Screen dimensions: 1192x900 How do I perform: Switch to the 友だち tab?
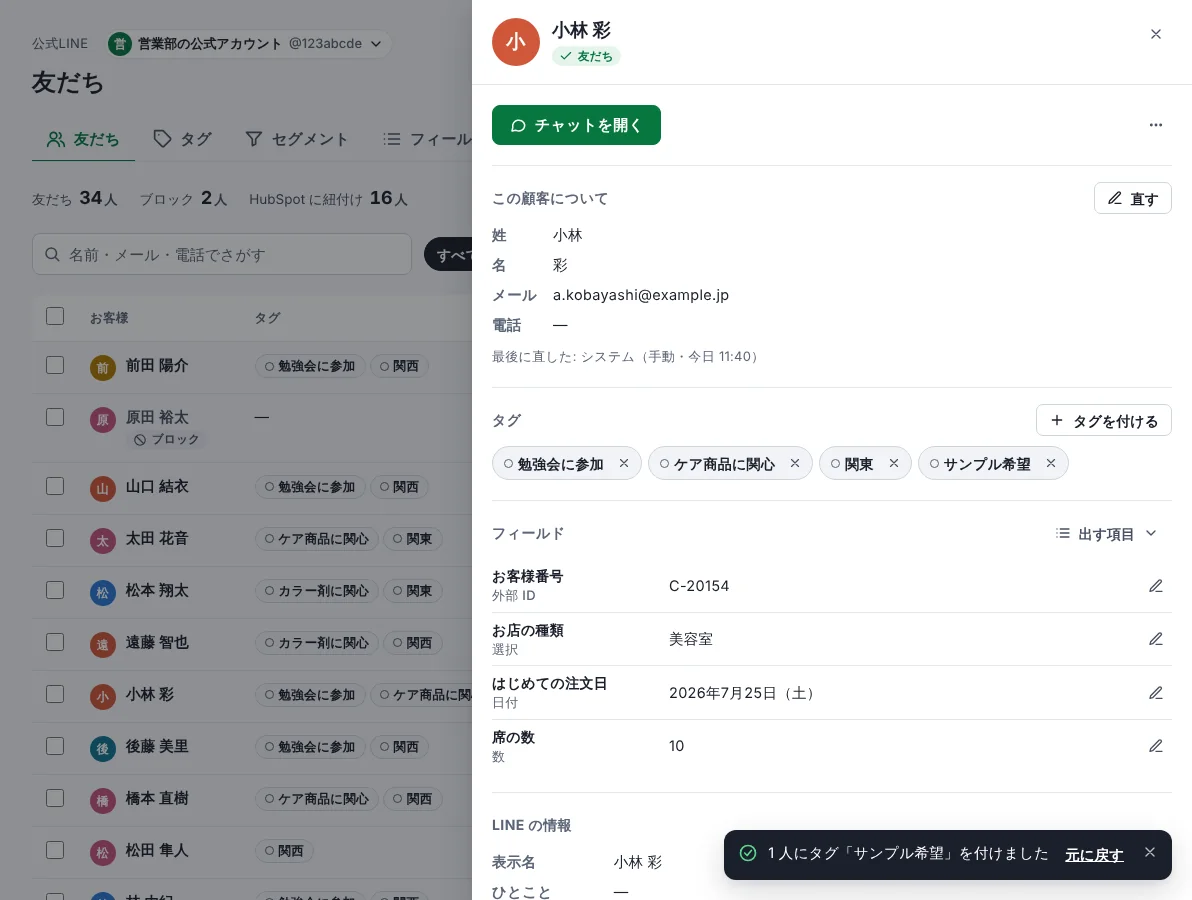point(83,139)
